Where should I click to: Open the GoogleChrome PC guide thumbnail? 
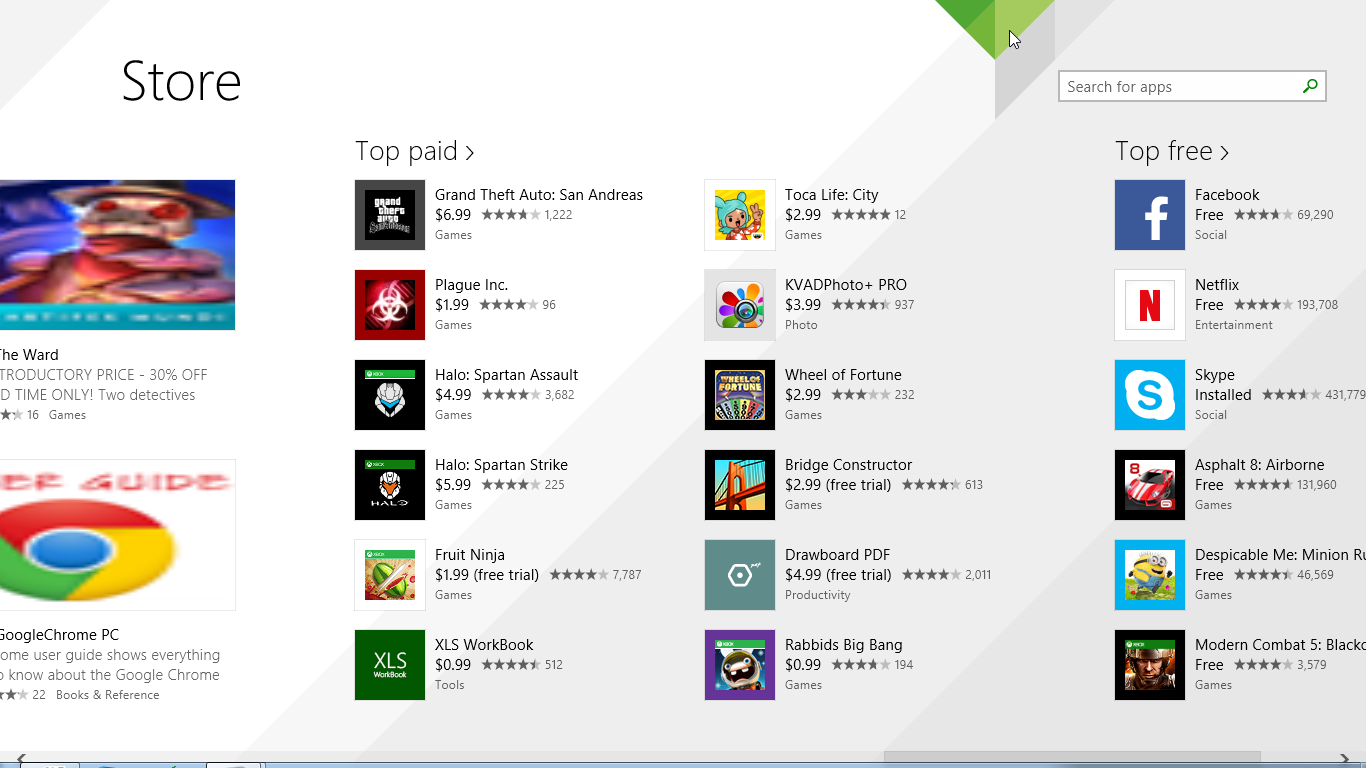coord(117,535)
